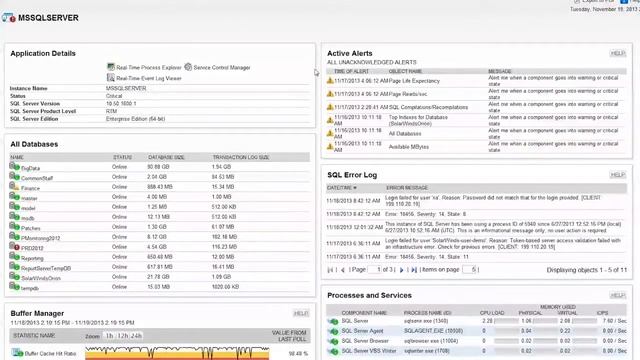Open the PRD2012 database link
The height and width of the screenshot is (360, 640).
[x=32, y=248]
